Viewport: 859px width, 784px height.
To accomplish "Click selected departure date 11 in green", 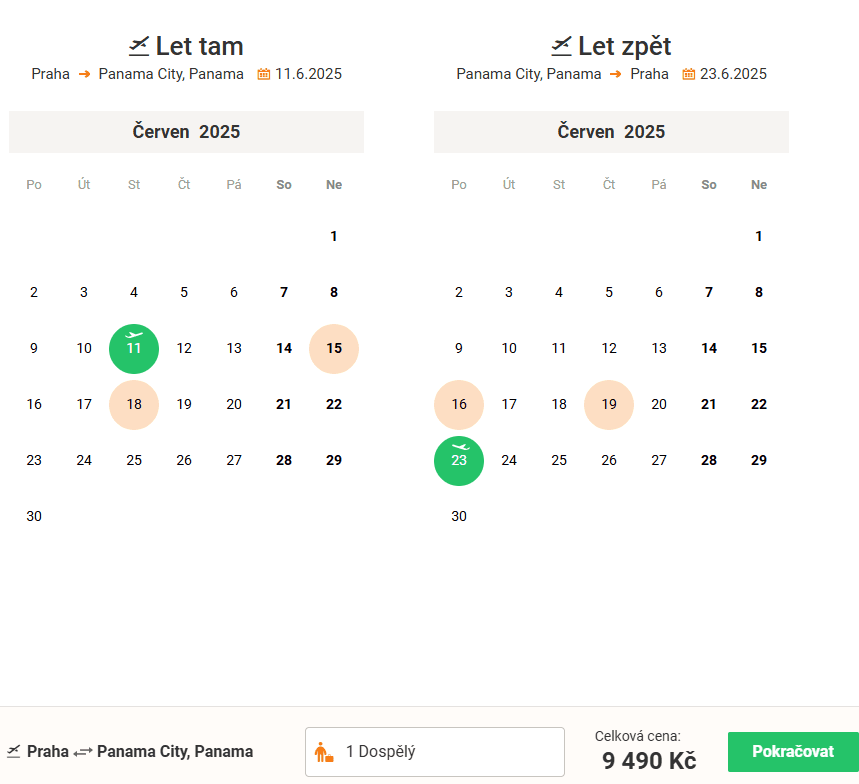I will tap(134, 349).
